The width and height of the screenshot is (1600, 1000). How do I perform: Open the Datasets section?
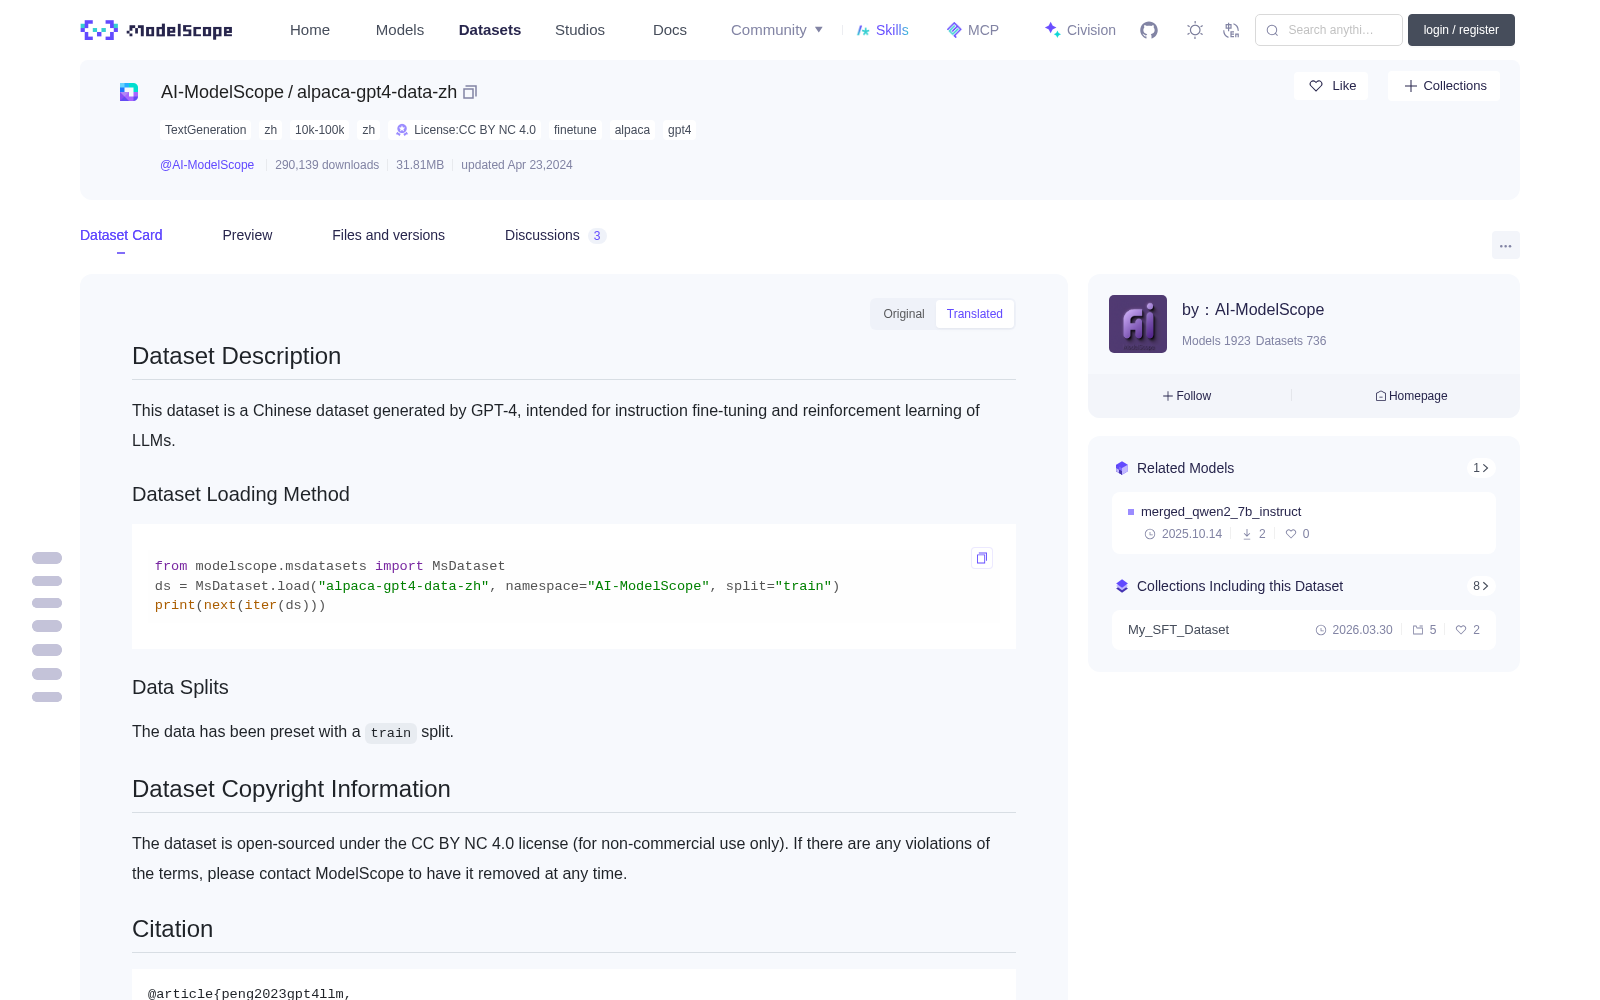click(490, 30)
